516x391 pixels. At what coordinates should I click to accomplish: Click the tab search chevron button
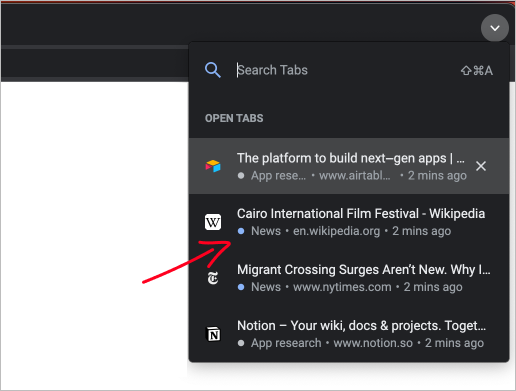pos(495,28)
